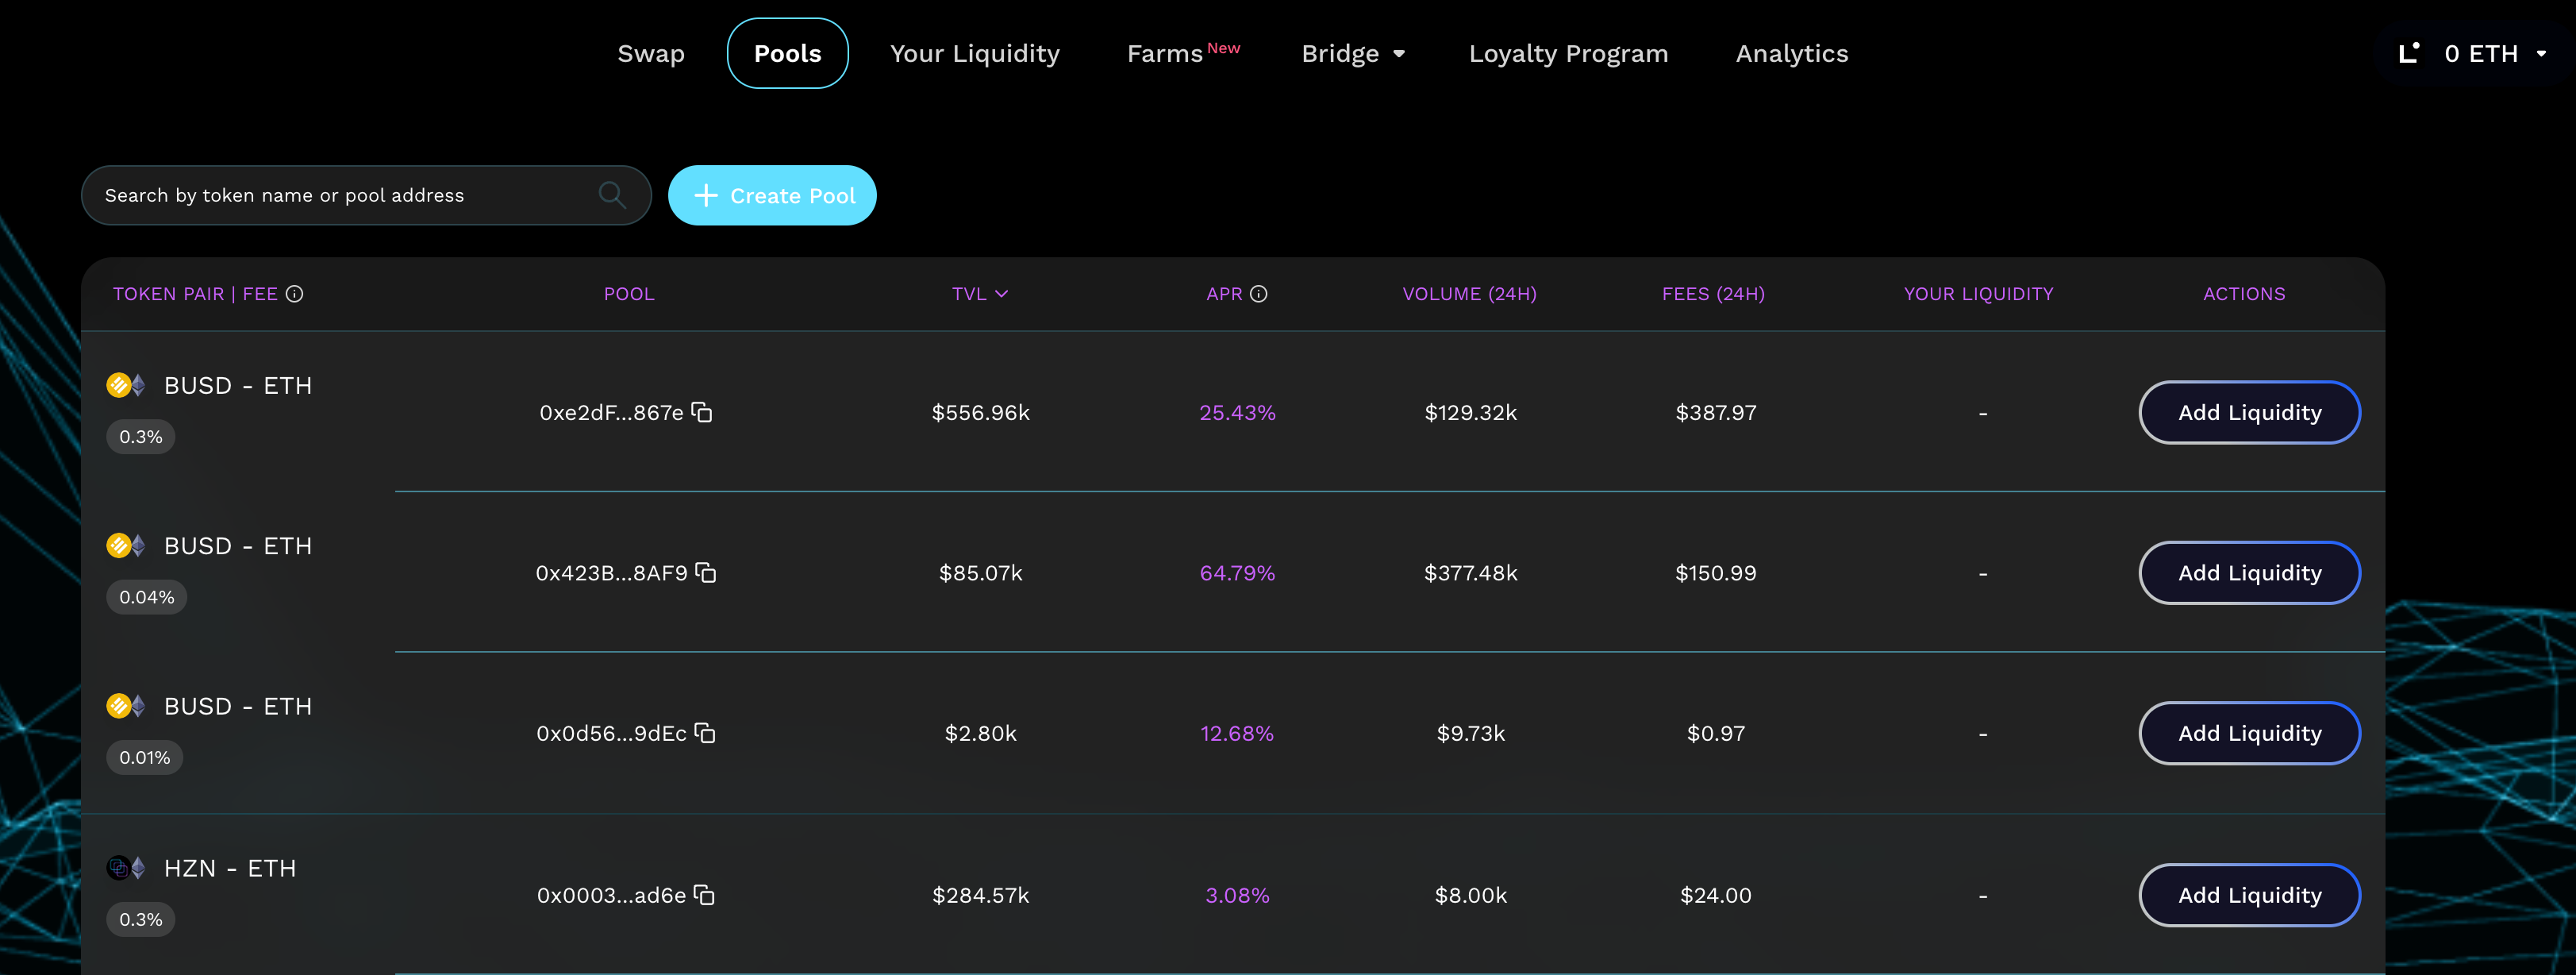2576x975 pixels.
Task: Copy pool address 0xe2dF...867e
Action: 702,412
